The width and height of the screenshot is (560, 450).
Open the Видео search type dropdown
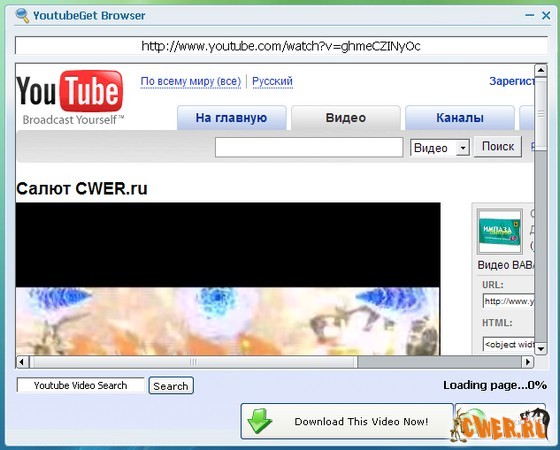463,148
